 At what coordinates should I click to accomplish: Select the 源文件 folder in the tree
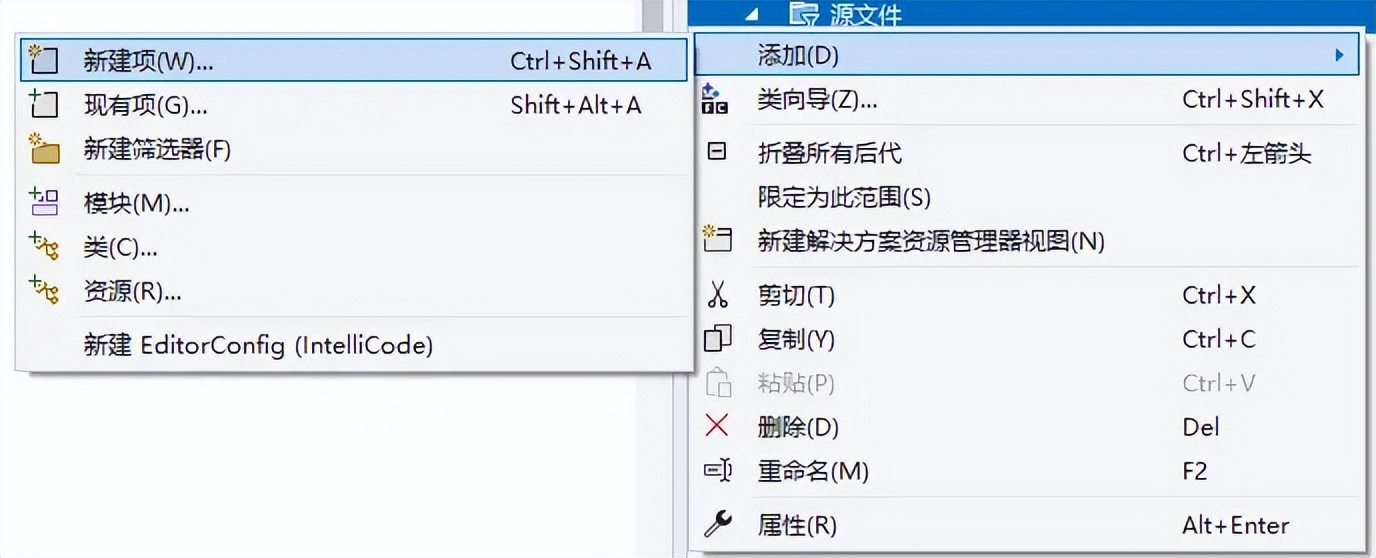846,14
